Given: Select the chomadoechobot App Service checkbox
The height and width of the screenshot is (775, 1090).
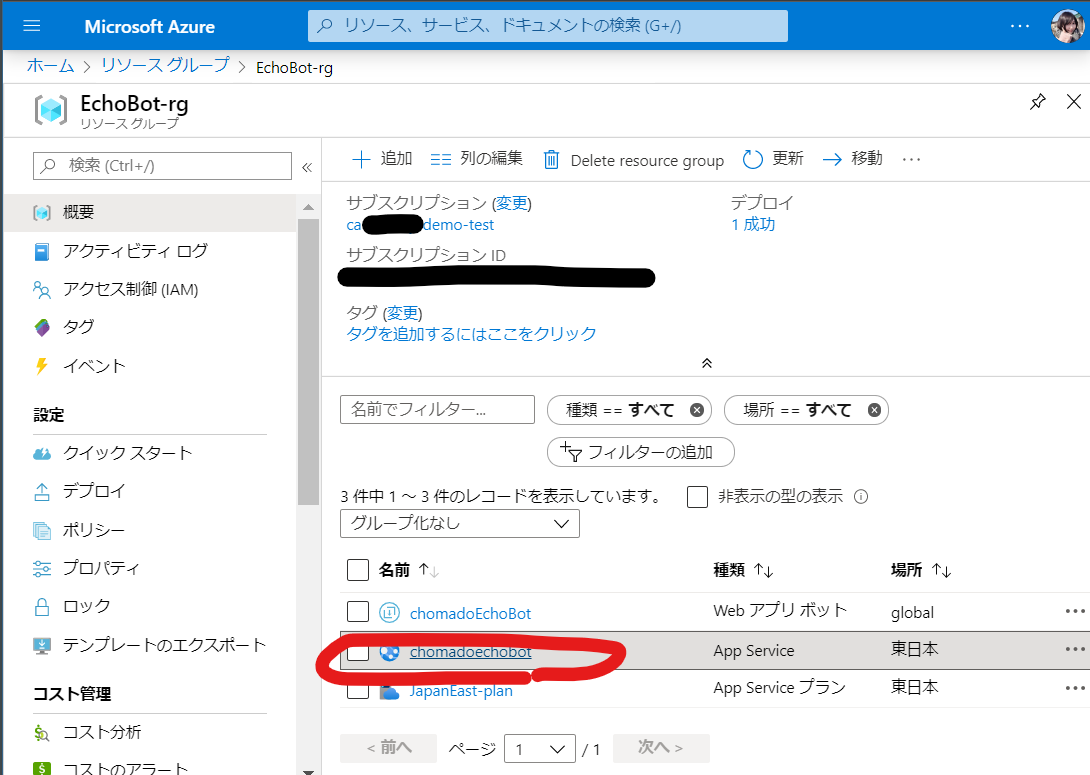Looking at the screenshot, I should pos(357,652).
